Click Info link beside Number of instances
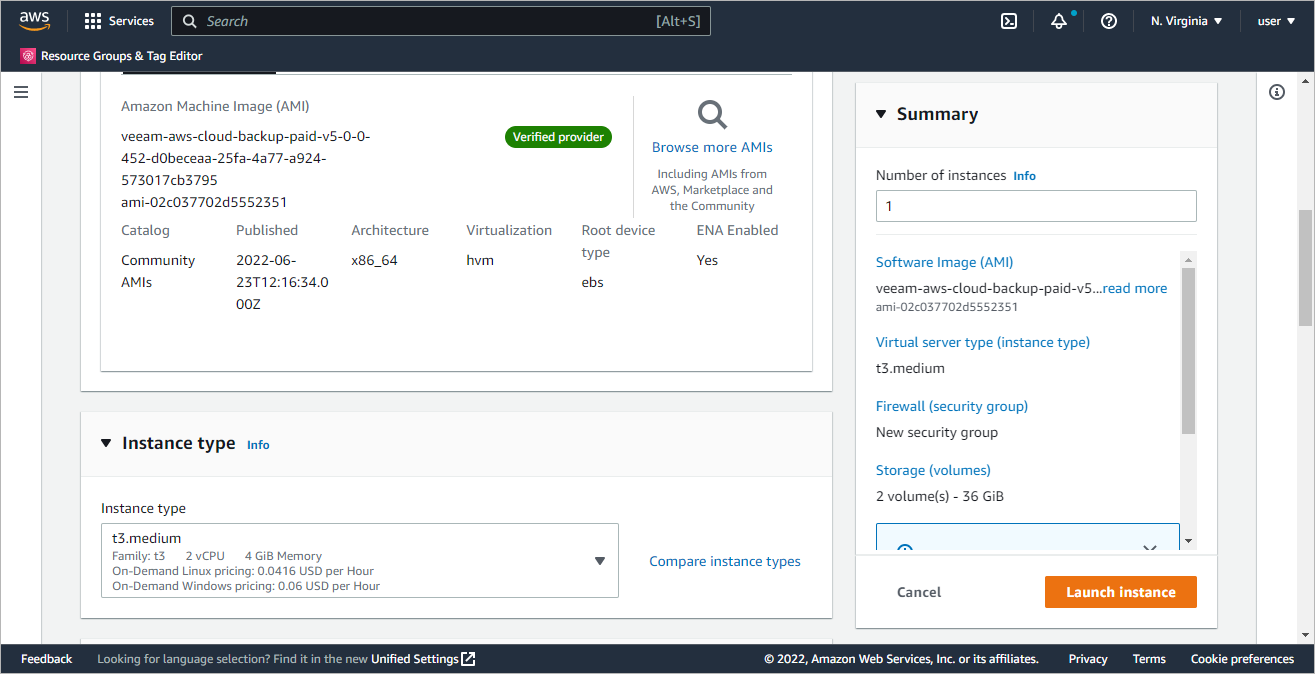 1024,176
